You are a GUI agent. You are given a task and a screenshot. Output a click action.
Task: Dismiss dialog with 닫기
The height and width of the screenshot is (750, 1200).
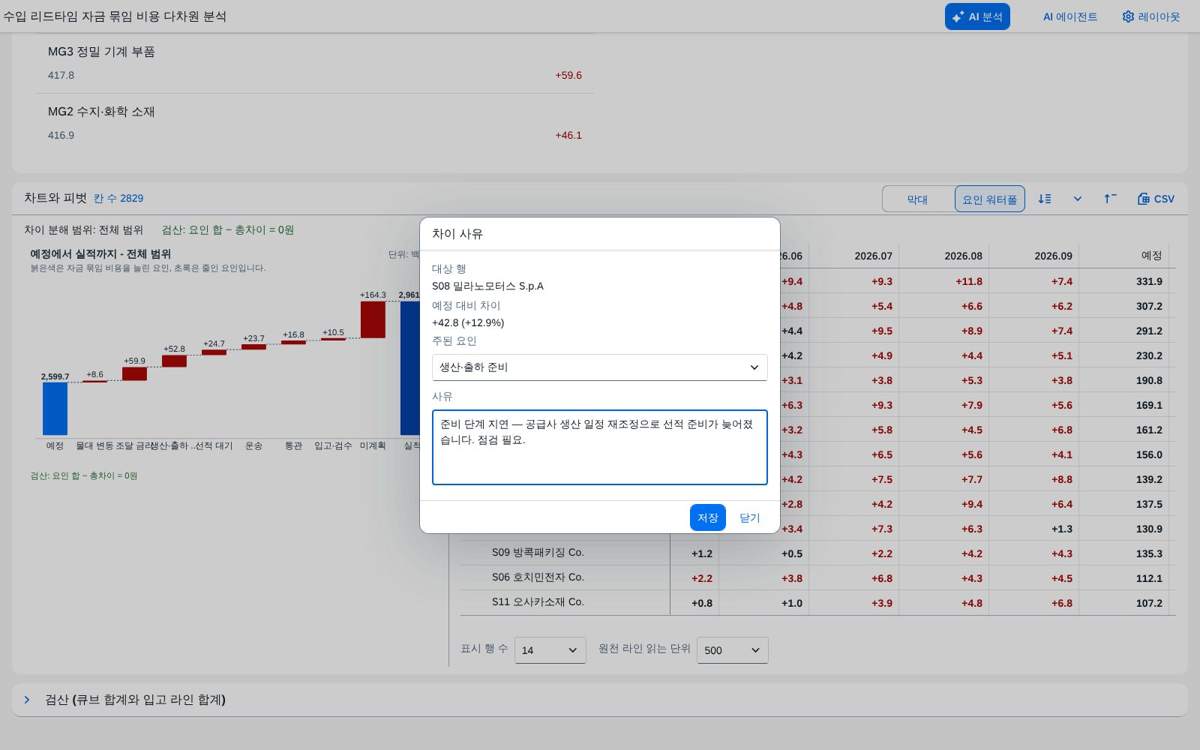(x=750, y=517)
